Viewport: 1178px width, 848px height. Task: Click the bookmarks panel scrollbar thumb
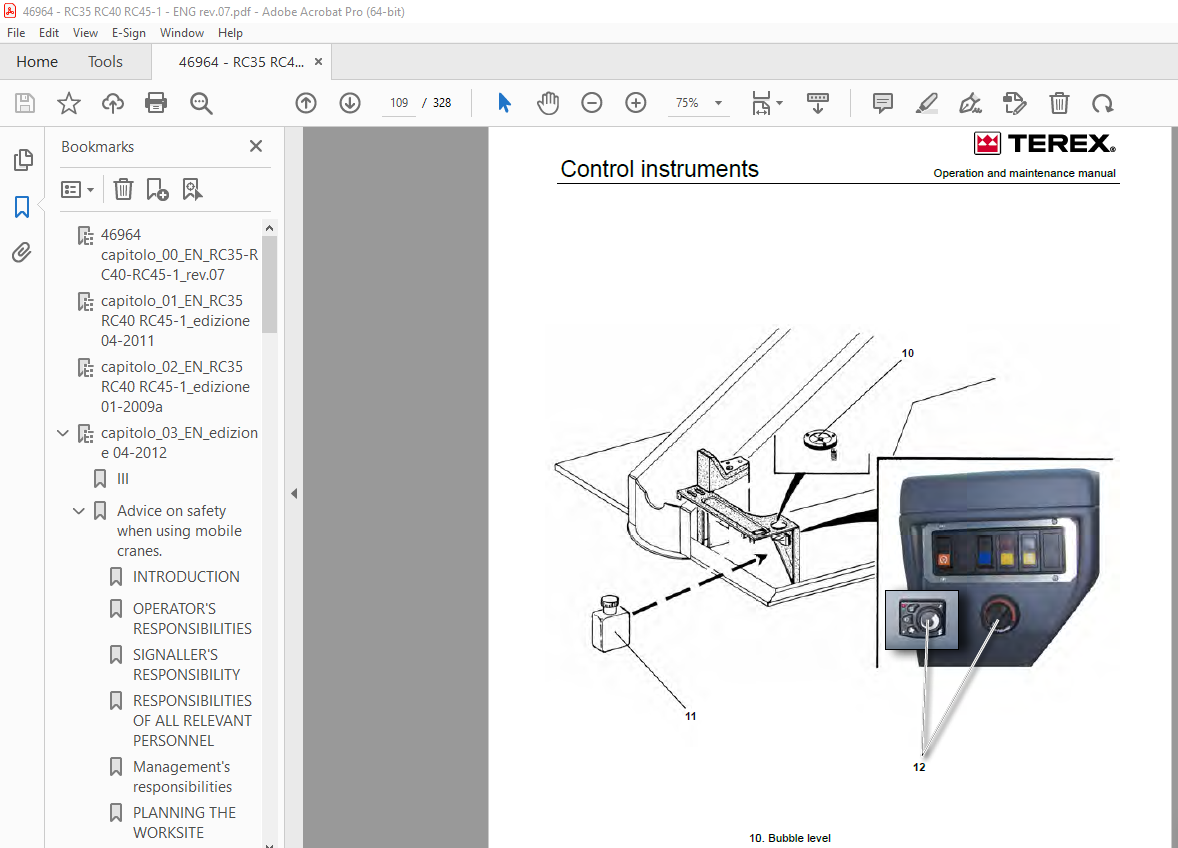pos(270,284)
